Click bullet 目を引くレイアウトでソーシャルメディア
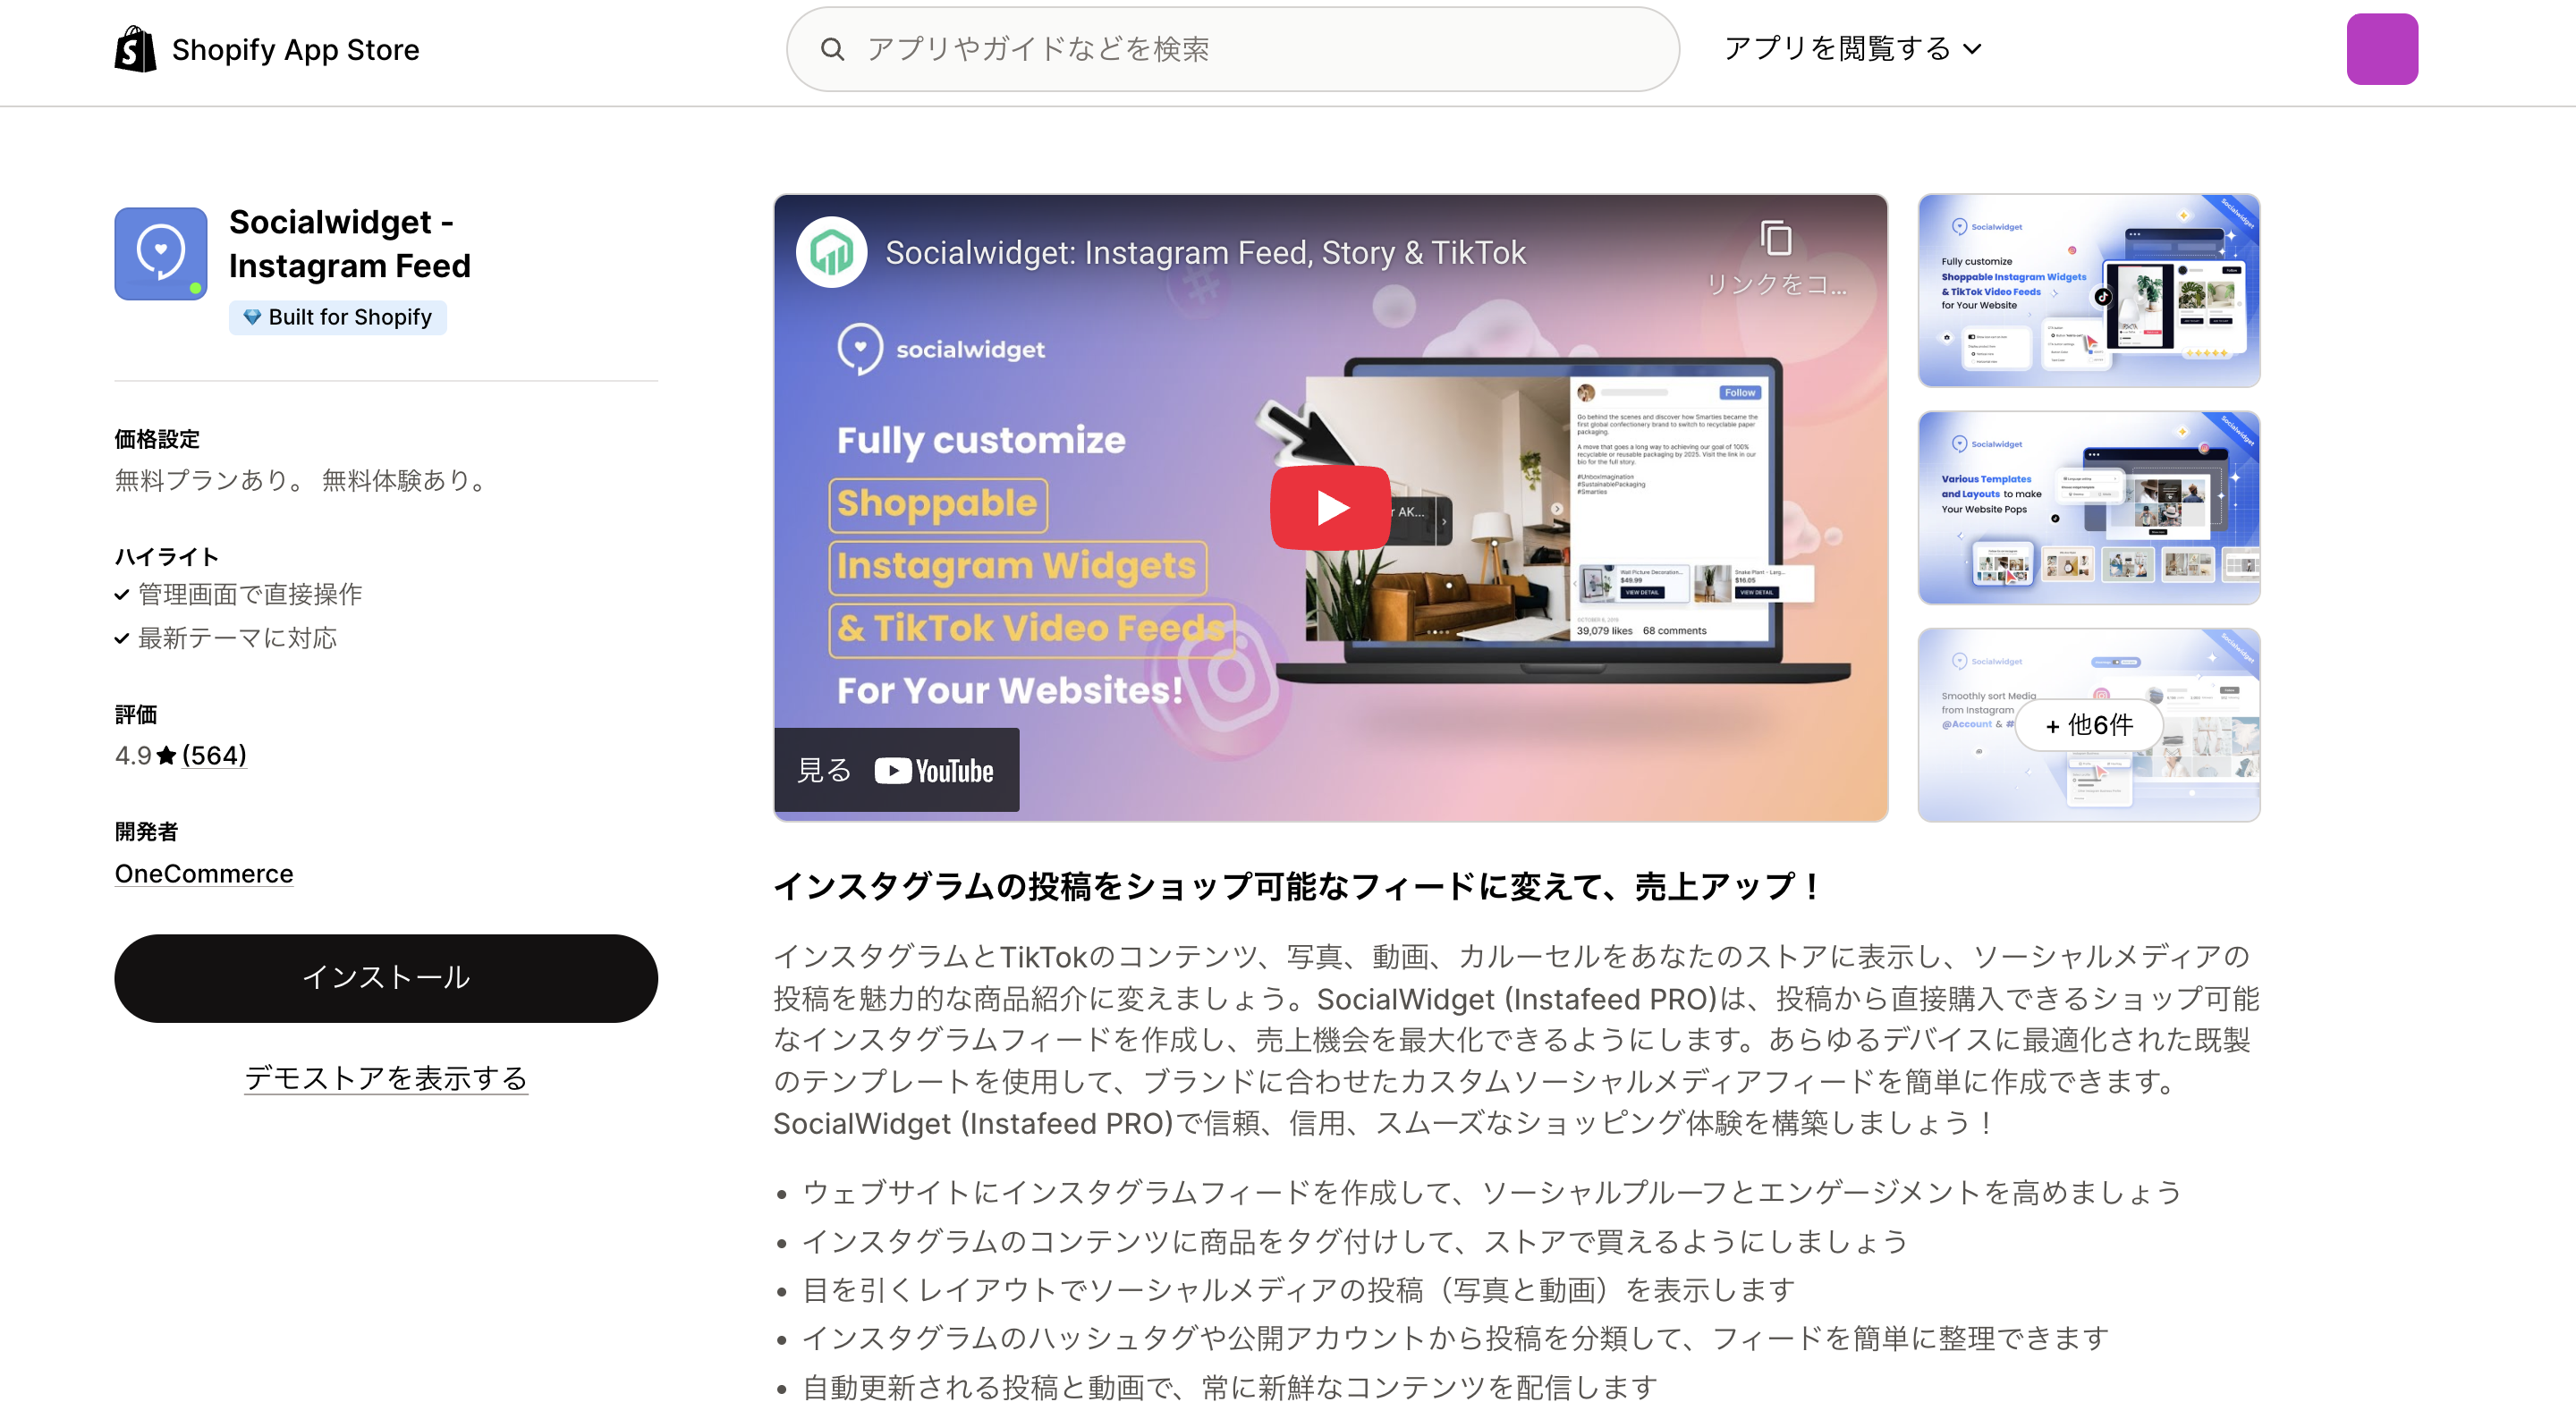The height and width of the screenshot is (1402, 2576). click(1298, 1290)
